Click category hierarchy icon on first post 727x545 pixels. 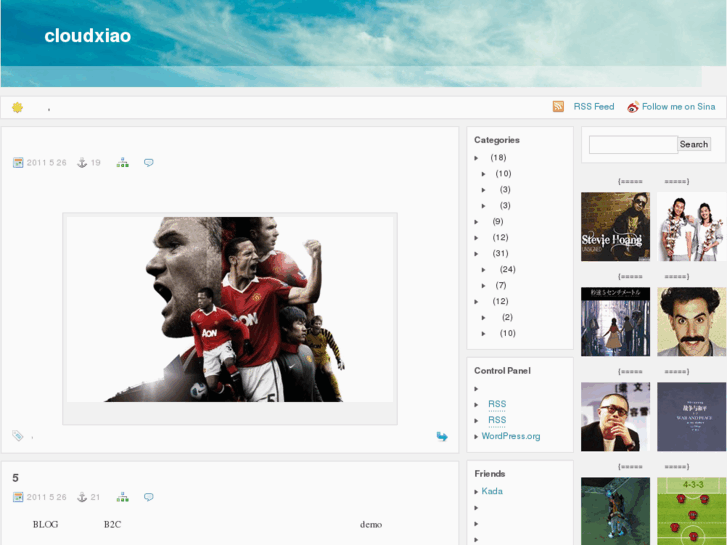pos(122,163)
